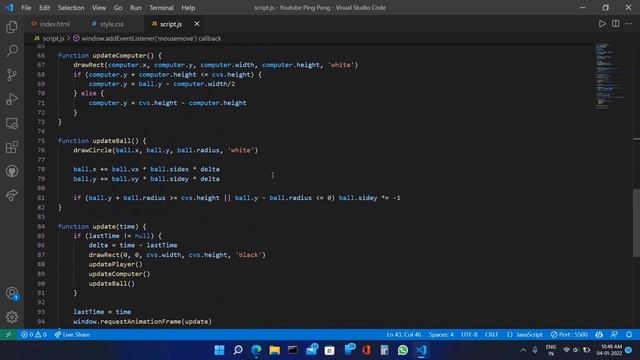Open Source Control view
Screen dimensions: 640x360
[x=12, y=75]
